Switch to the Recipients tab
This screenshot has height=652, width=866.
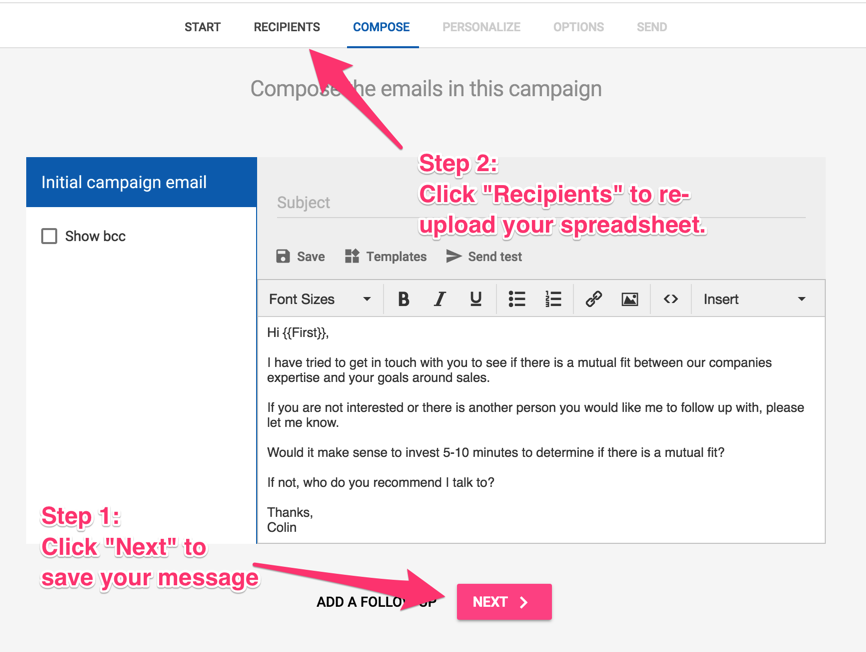tap(286, 27)
